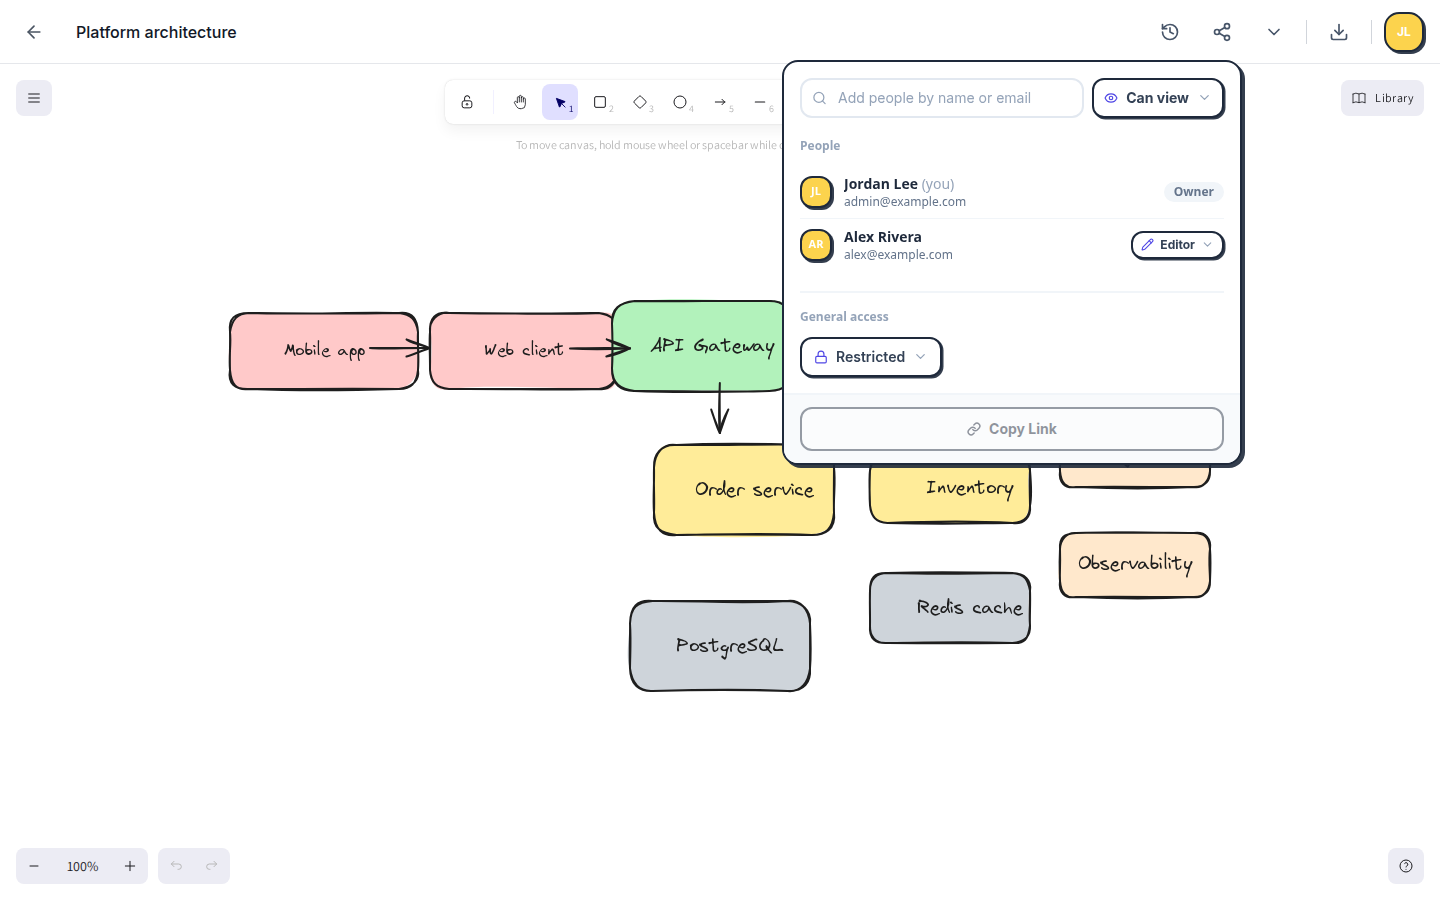This screenshot has height=900, width=1440.
Task: Zoom in with the plus button
Action: pos(130,866)
